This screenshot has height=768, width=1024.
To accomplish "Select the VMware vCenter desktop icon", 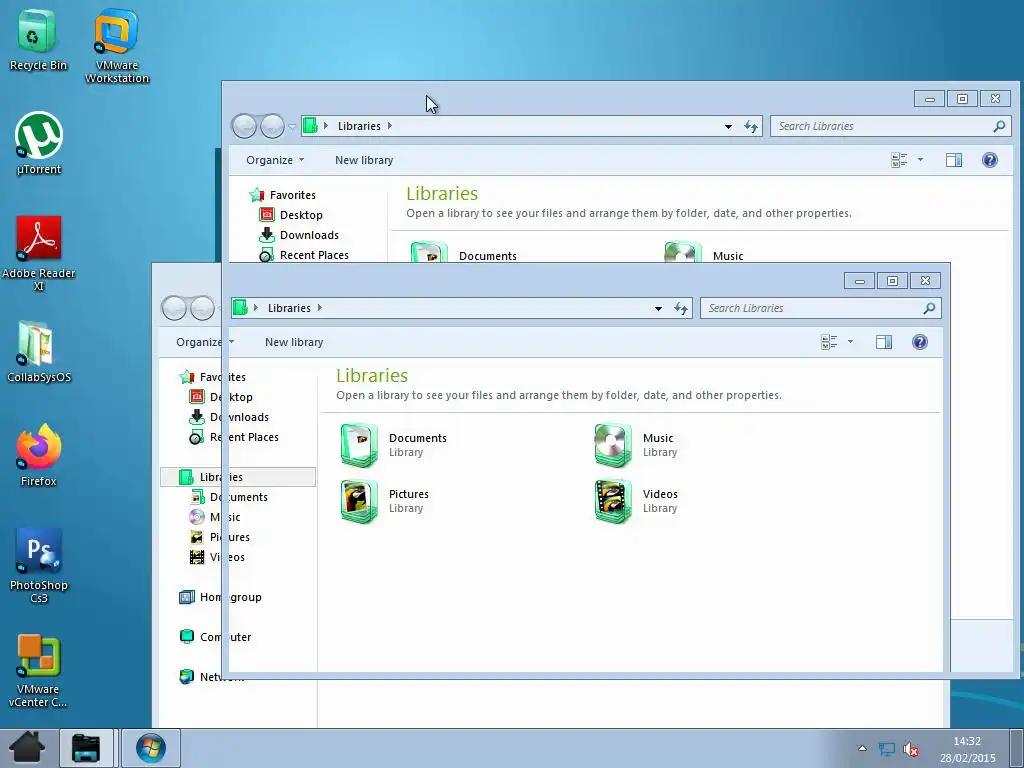I will tap(39, 671).
